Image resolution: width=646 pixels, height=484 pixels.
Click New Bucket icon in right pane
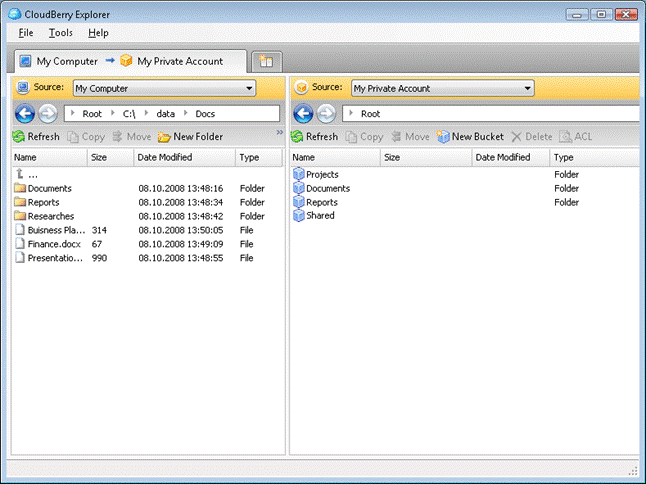[x=443, y=137]
